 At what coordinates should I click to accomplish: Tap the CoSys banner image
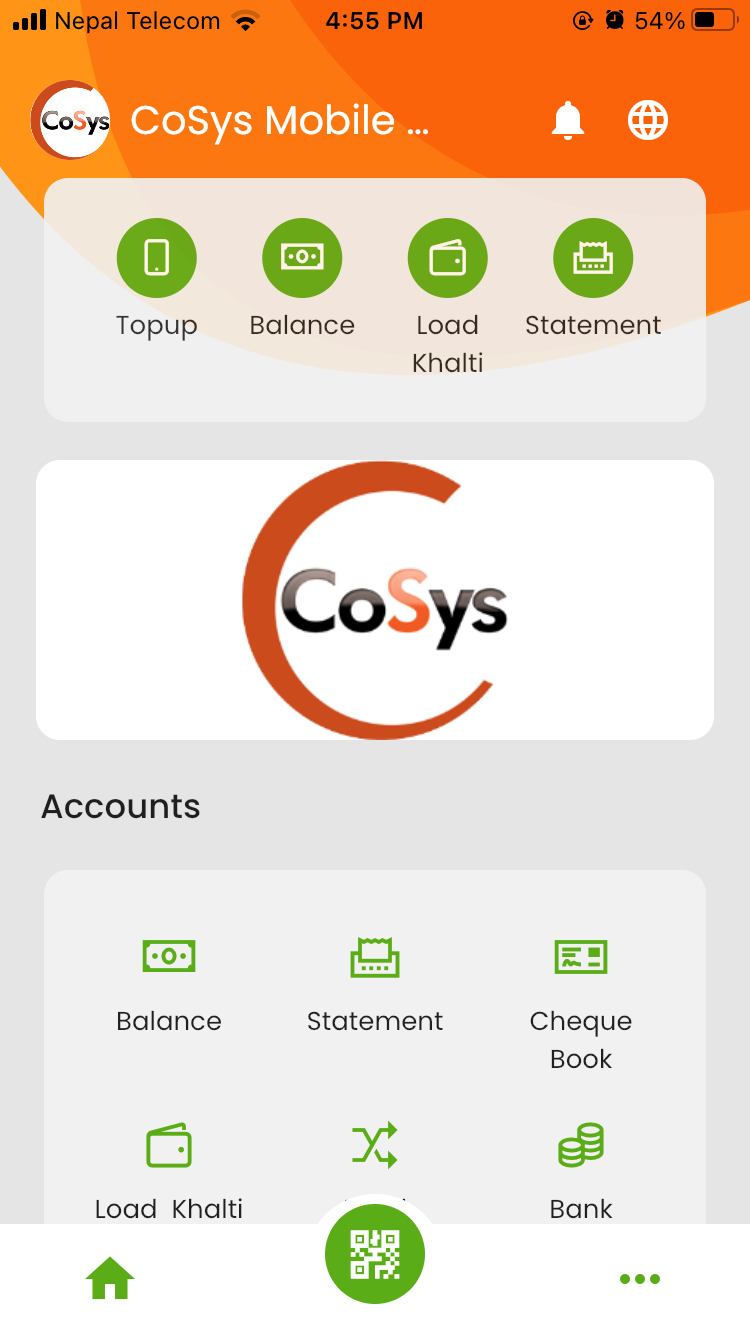point(375,600)
